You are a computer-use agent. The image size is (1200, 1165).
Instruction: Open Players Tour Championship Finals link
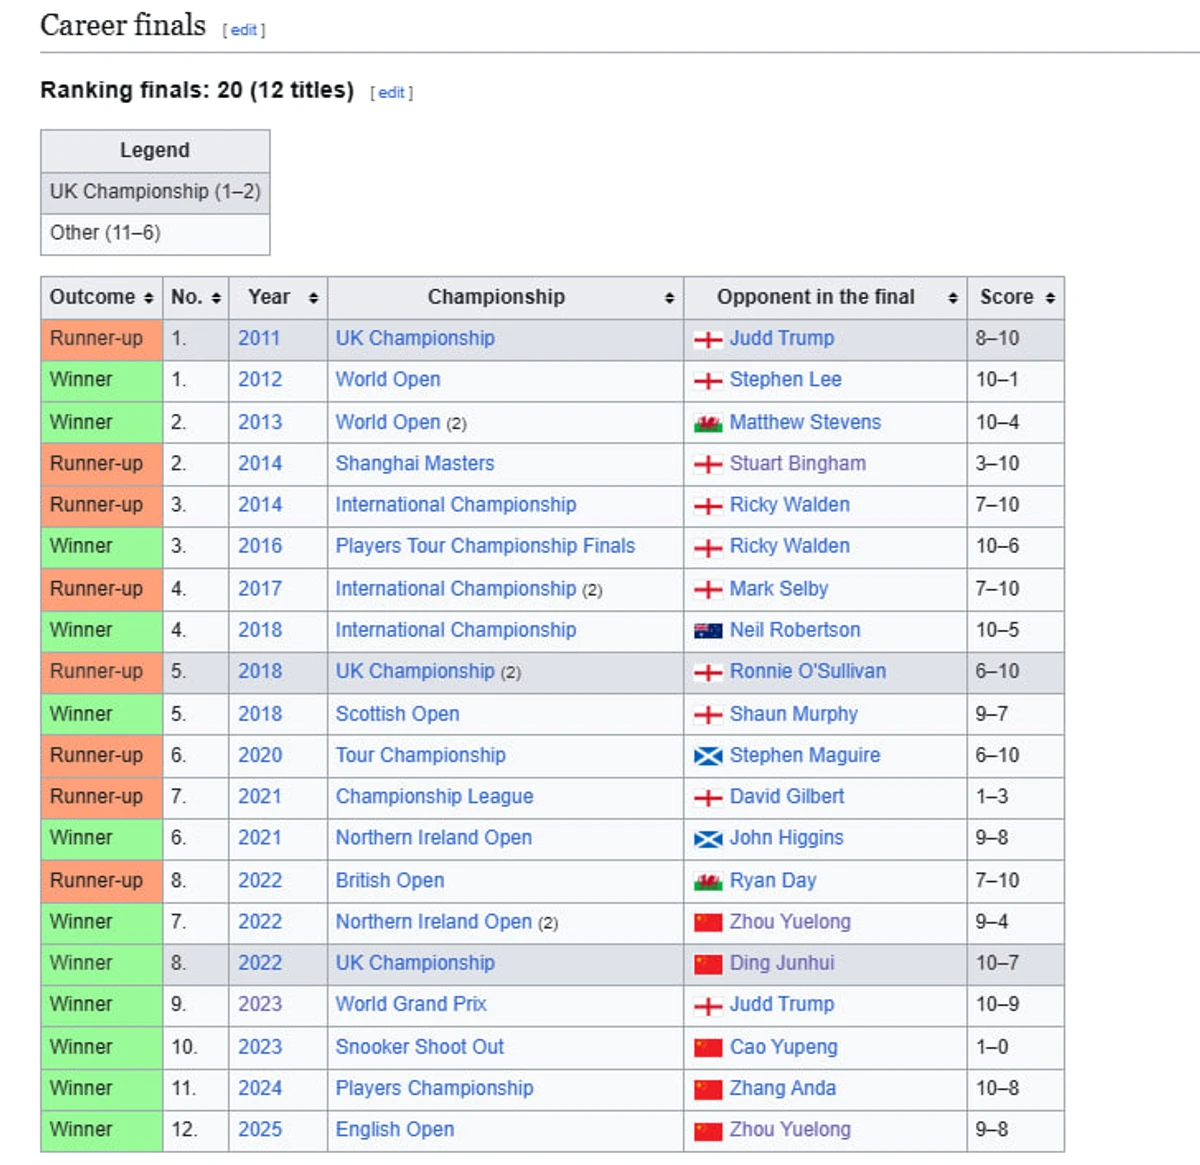point(485,546)
